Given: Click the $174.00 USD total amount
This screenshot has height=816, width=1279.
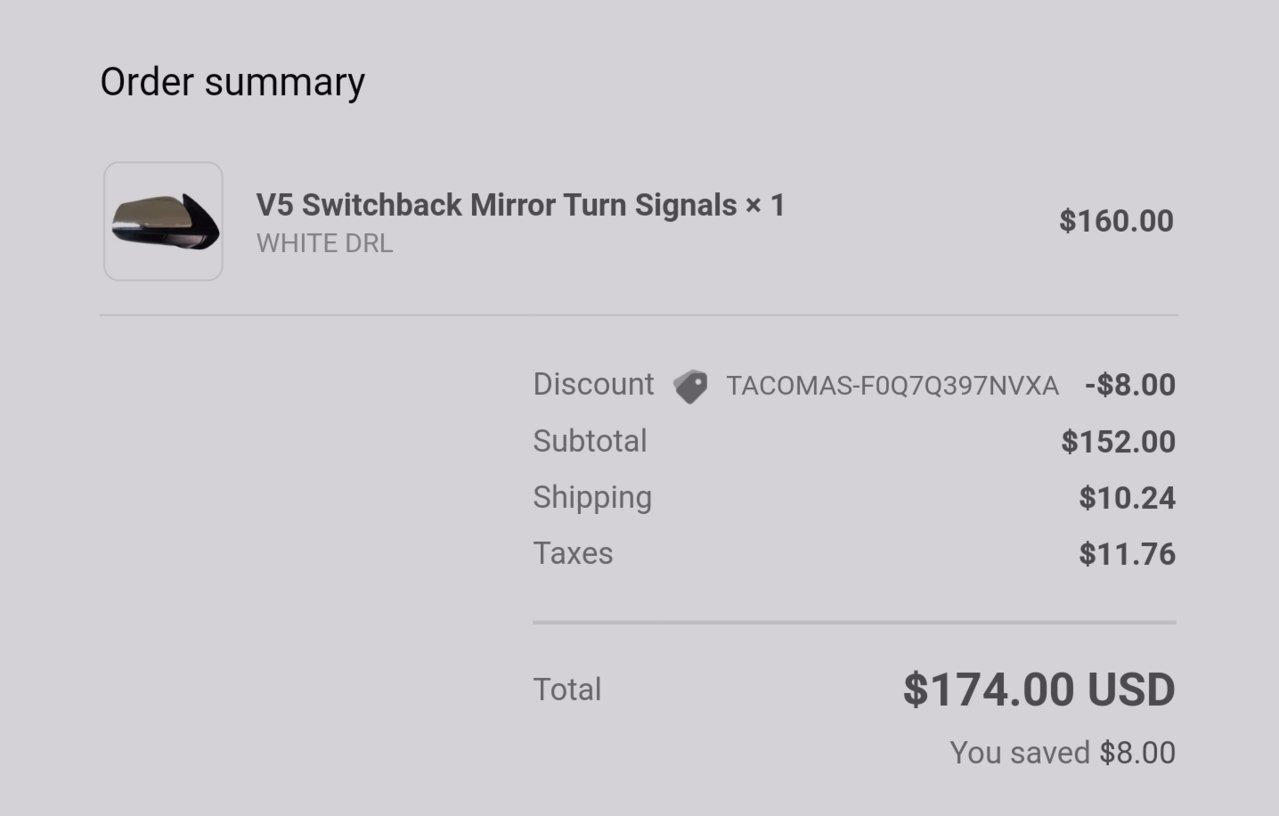Looking at the screenshot, I should pos(1039,690).
